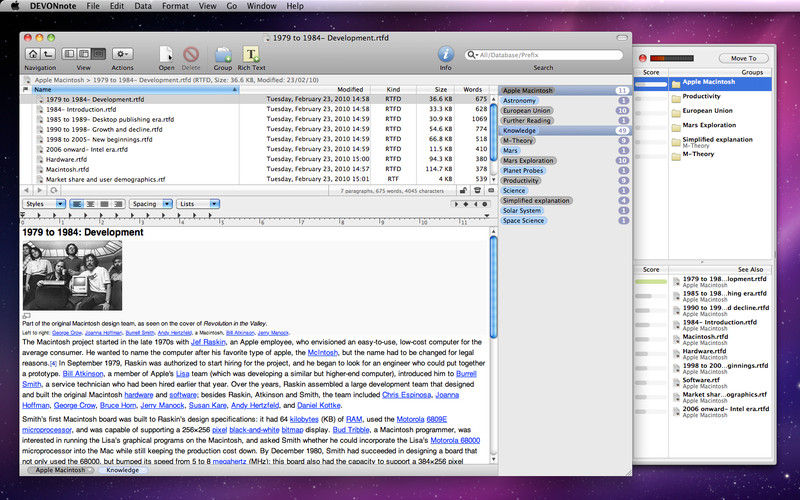The height and width of the screenshot is (500, 800).
Task: Click red classify icon in side window
Action: tap(642, 58)
